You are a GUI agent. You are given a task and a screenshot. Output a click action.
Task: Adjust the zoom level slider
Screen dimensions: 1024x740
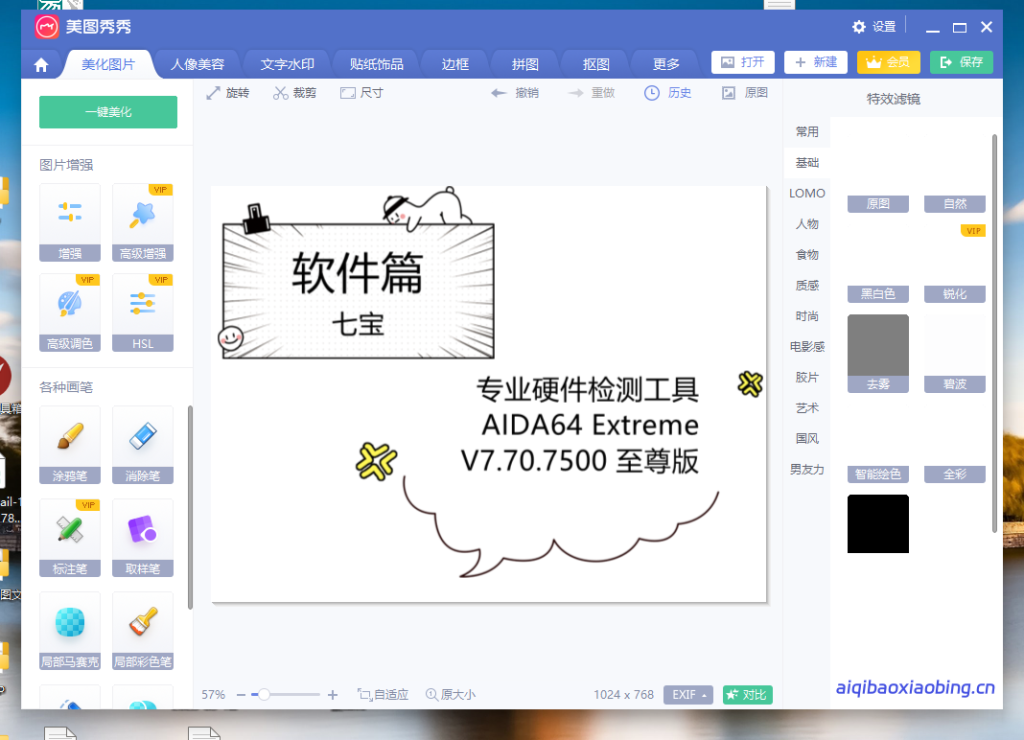(x=285, y=695)
